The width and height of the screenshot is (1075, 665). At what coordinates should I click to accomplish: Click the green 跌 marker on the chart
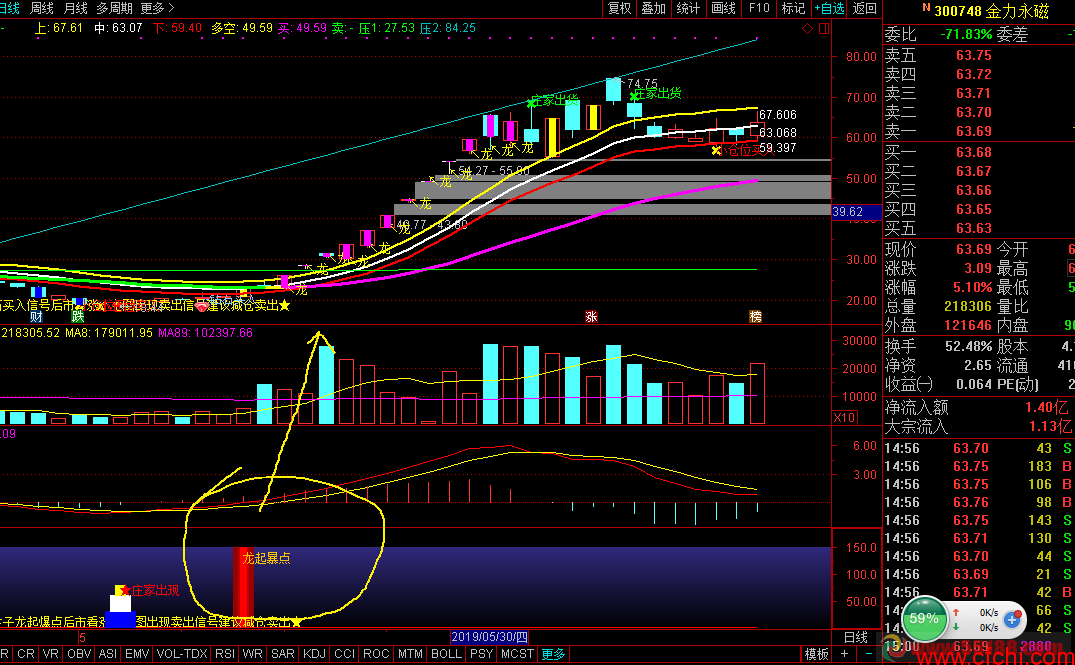coord(78,316)
